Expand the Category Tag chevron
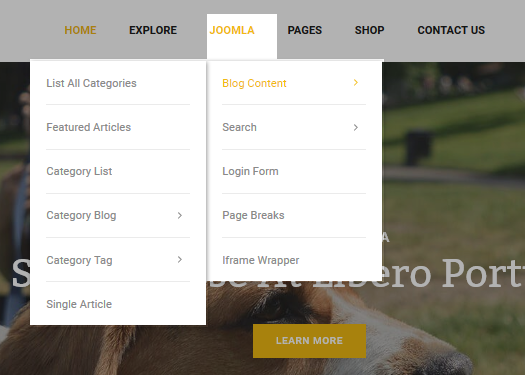525x375 pixels. [x=180, y=259]
